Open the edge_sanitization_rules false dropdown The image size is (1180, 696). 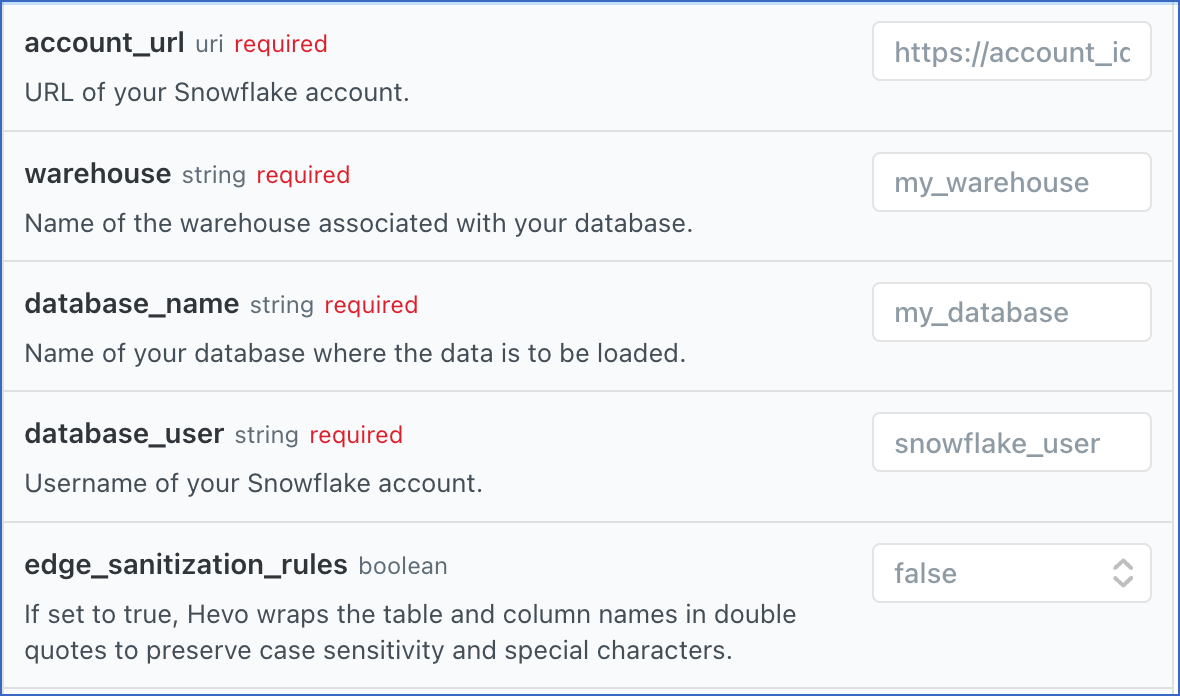(1011, 573)
